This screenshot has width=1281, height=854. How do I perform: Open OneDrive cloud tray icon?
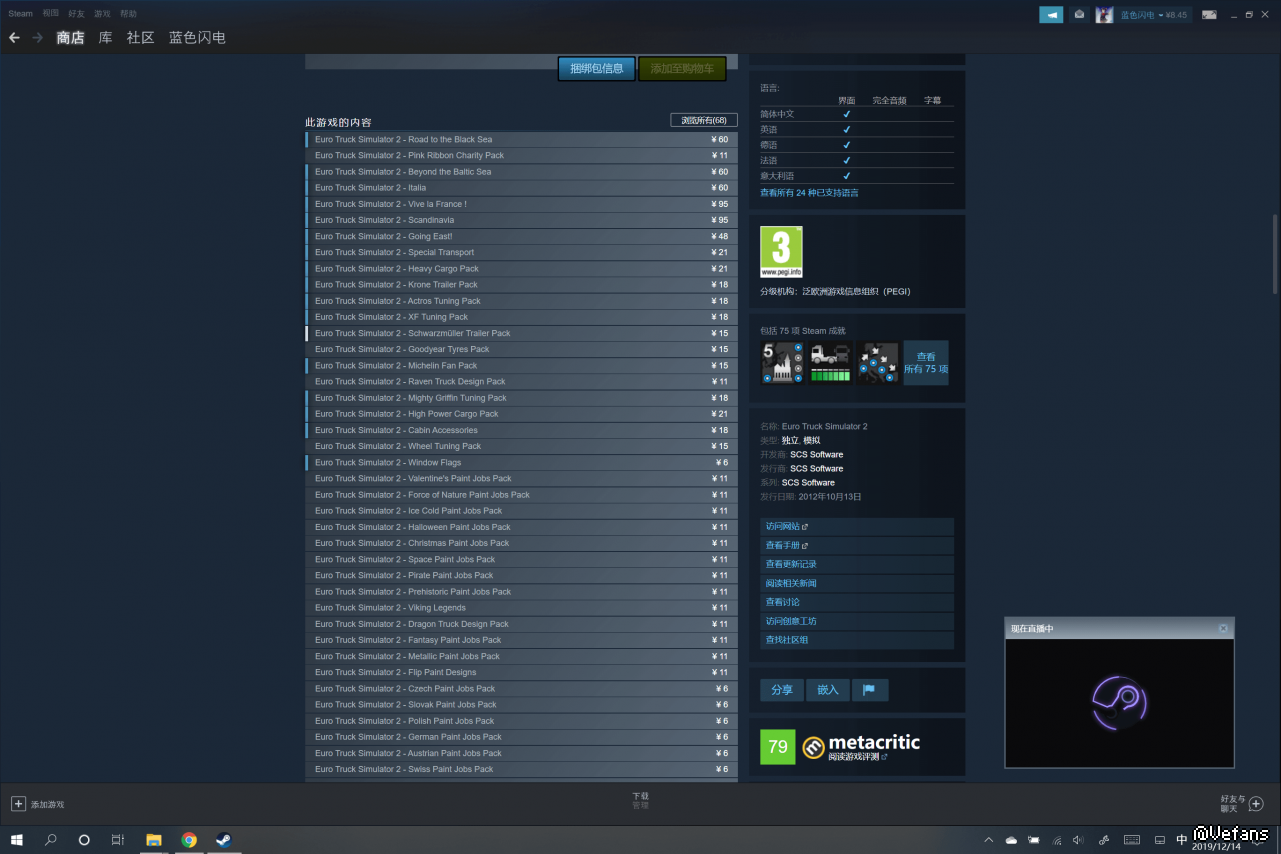1011,840
